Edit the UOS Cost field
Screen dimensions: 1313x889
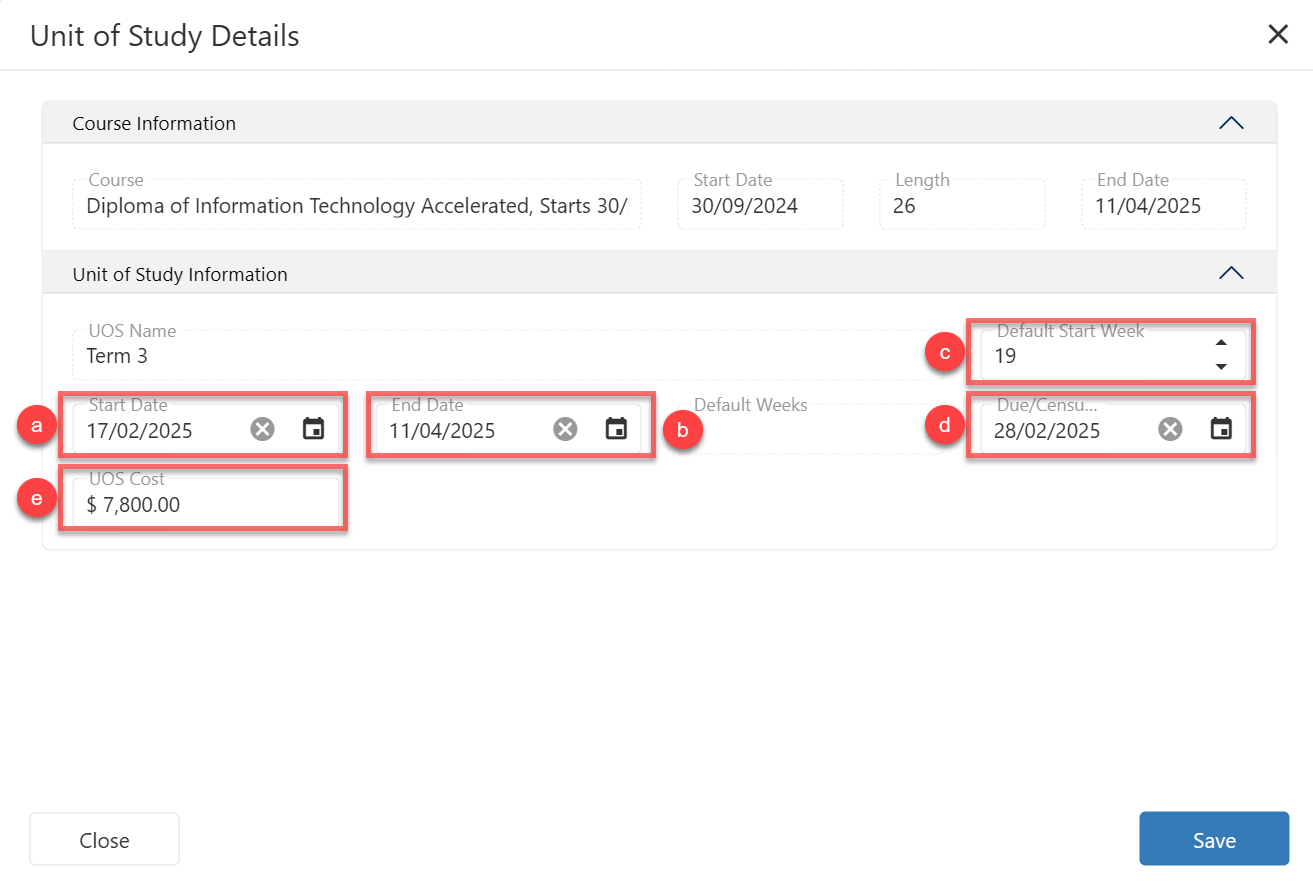pos(206,504)
